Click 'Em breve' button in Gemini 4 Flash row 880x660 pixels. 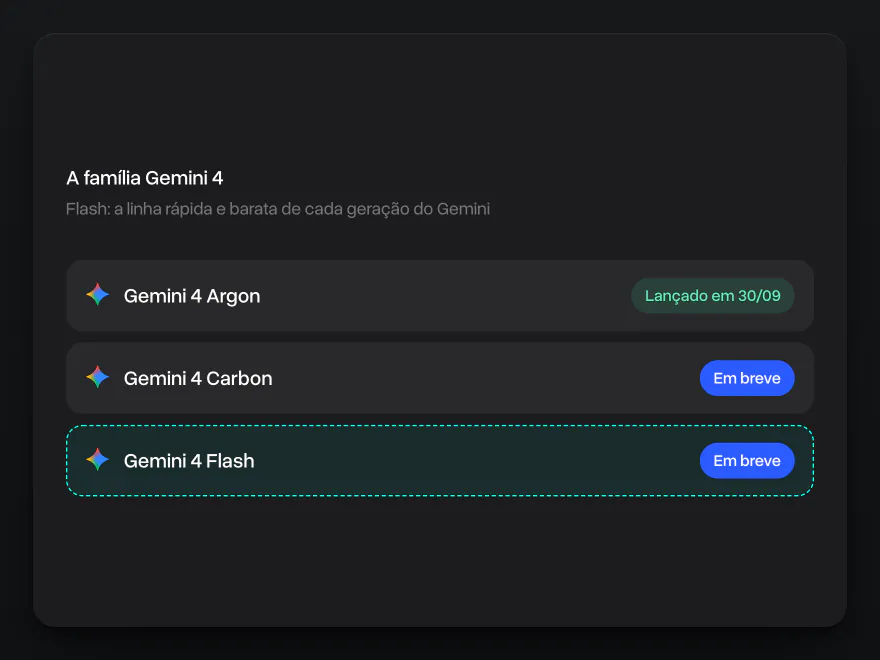coord(747,461)
